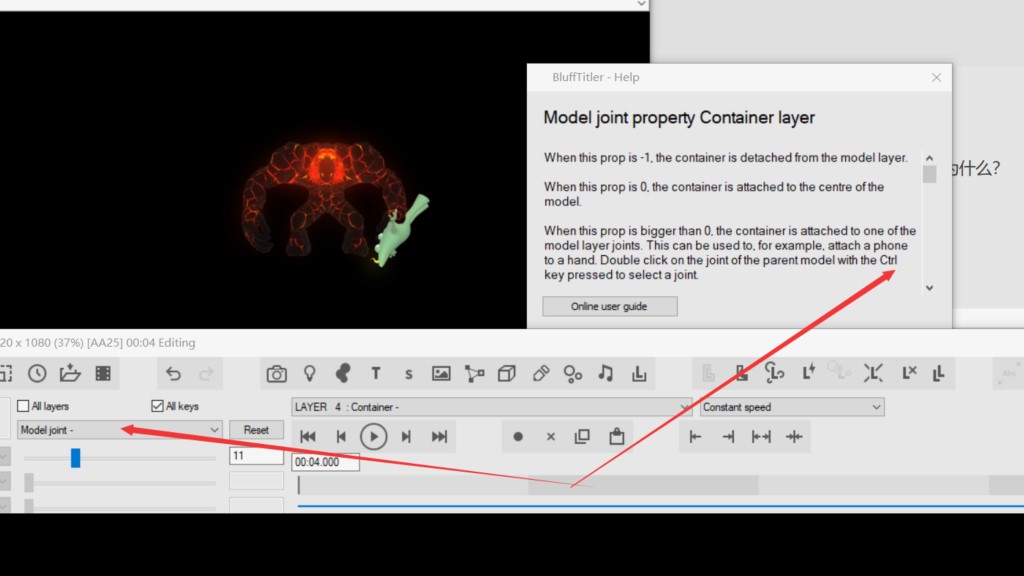This screenshot has height=576, width=1024.
Task: Click the Help window scroll up arrow
Action: pos(929,158)
